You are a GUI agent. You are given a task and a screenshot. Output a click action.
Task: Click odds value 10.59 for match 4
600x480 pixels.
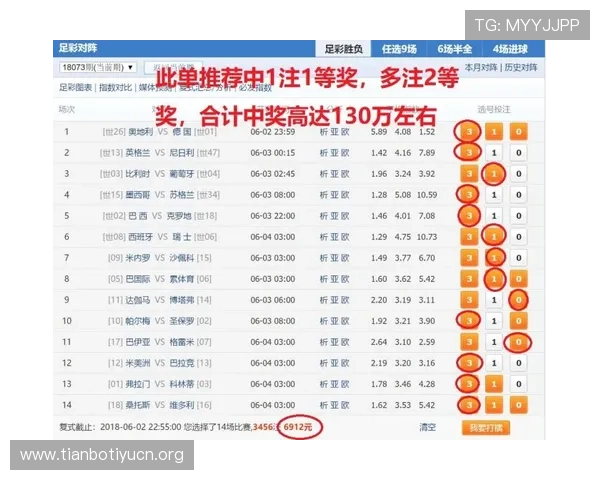tap(427, 195)
